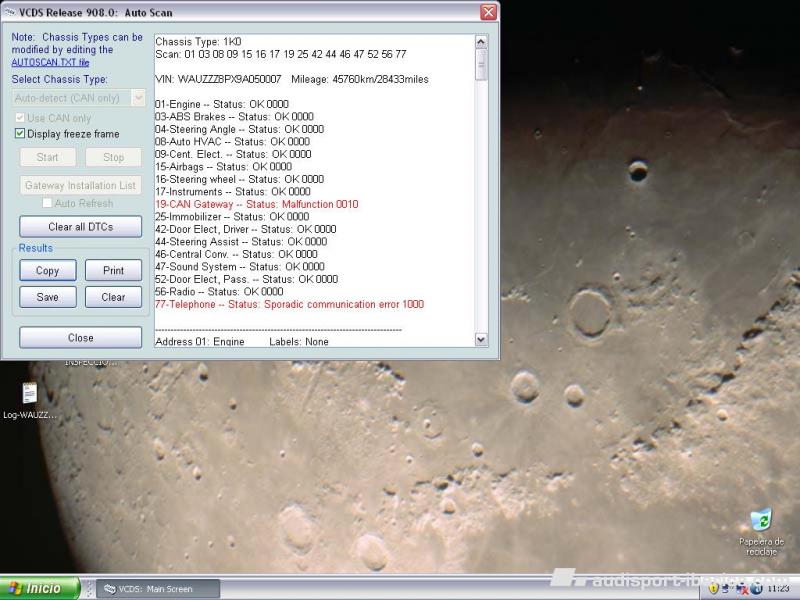
Task: Click Clear all DTCs
Action: tap(81, 227)
